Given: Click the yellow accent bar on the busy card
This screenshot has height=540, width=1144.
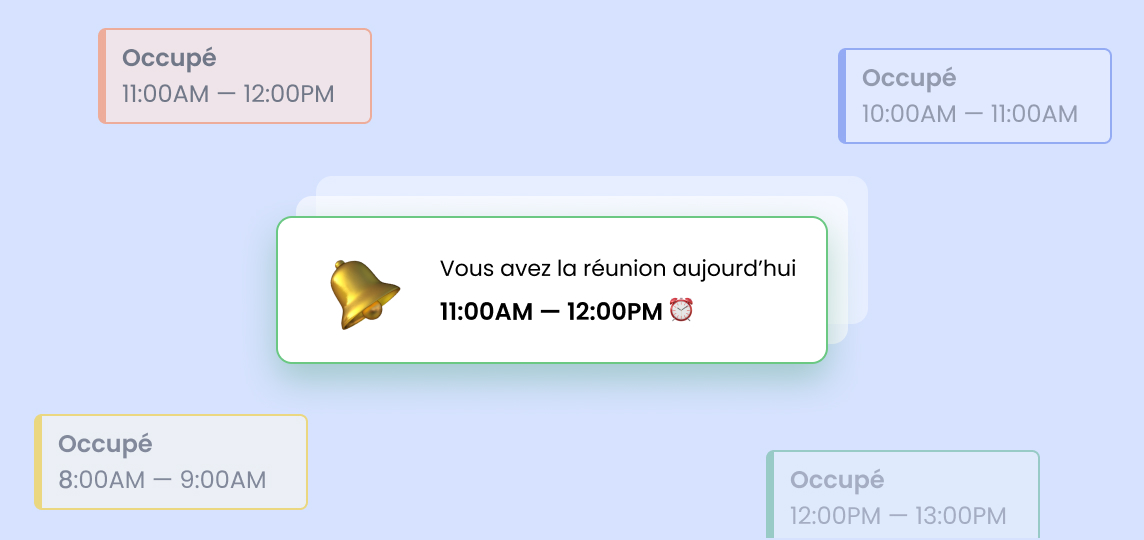Looking at the screenshot, I should [38, 462].
